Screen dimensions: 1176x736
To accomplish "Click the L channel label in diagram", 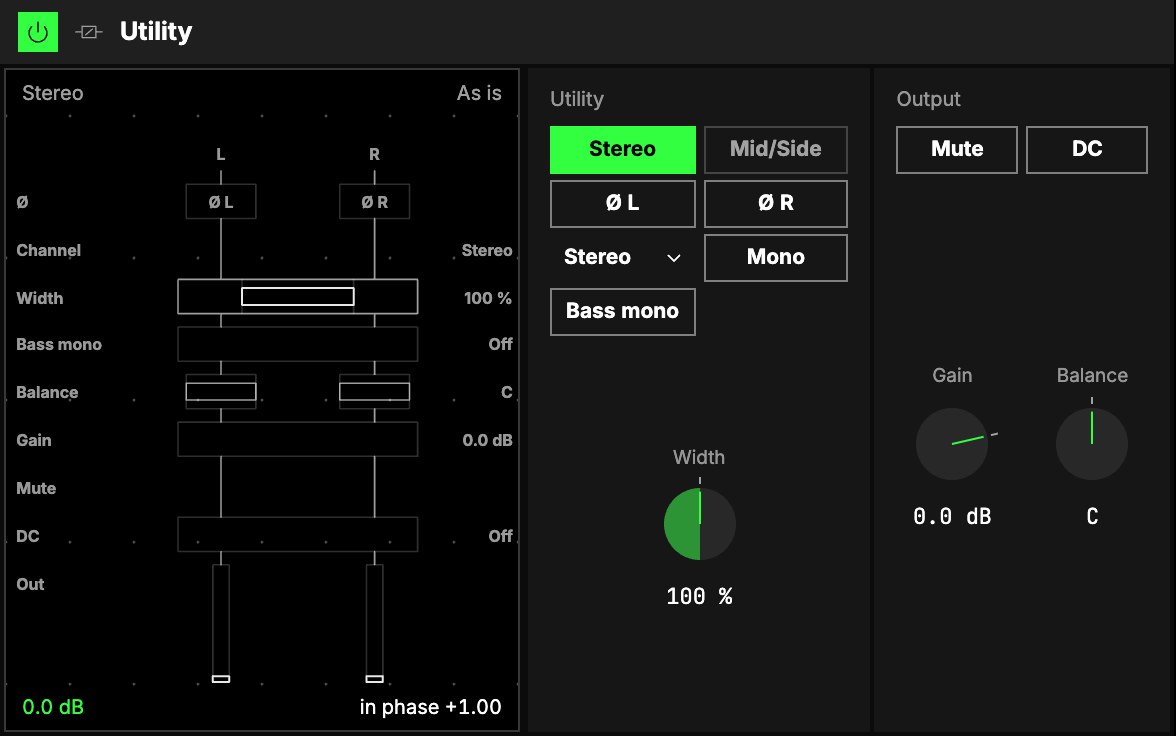I will (220, 155).
